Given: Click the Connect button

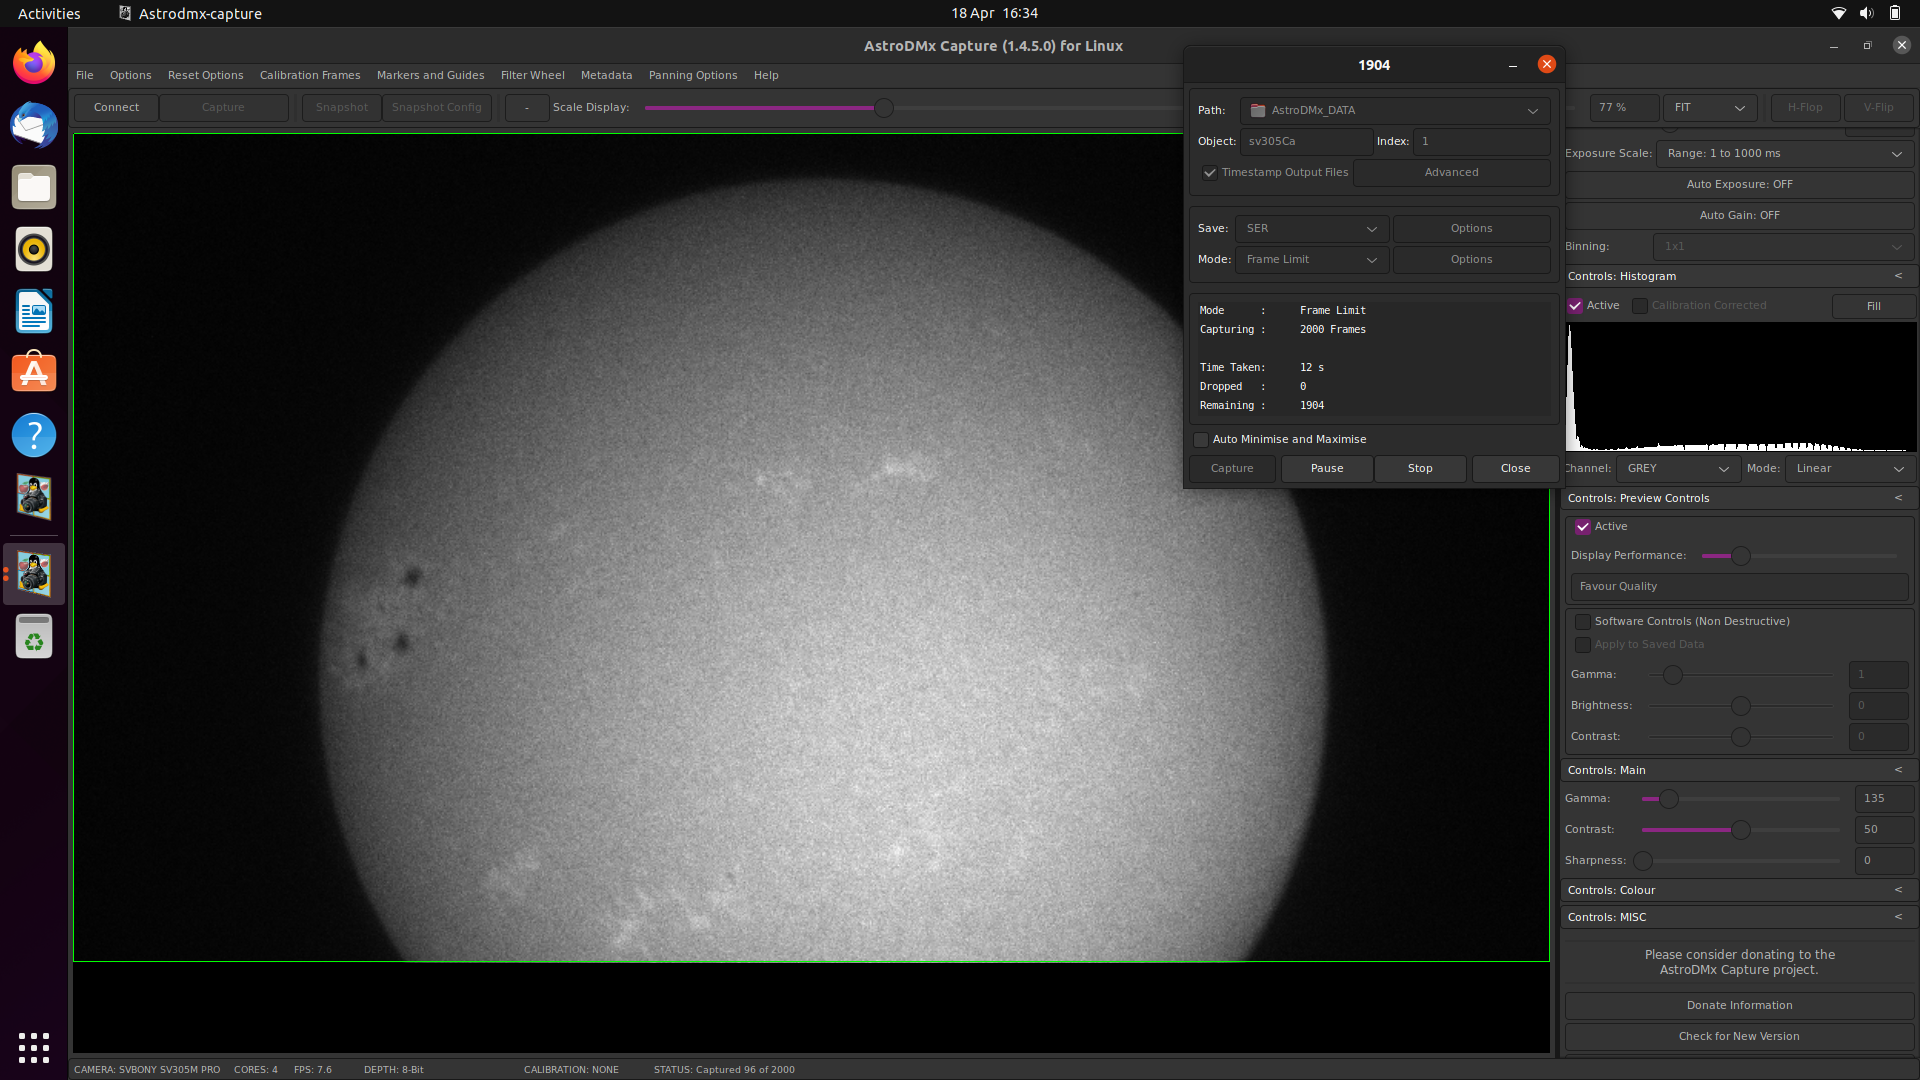Looking at the screenshot, I should coord(117,107).
